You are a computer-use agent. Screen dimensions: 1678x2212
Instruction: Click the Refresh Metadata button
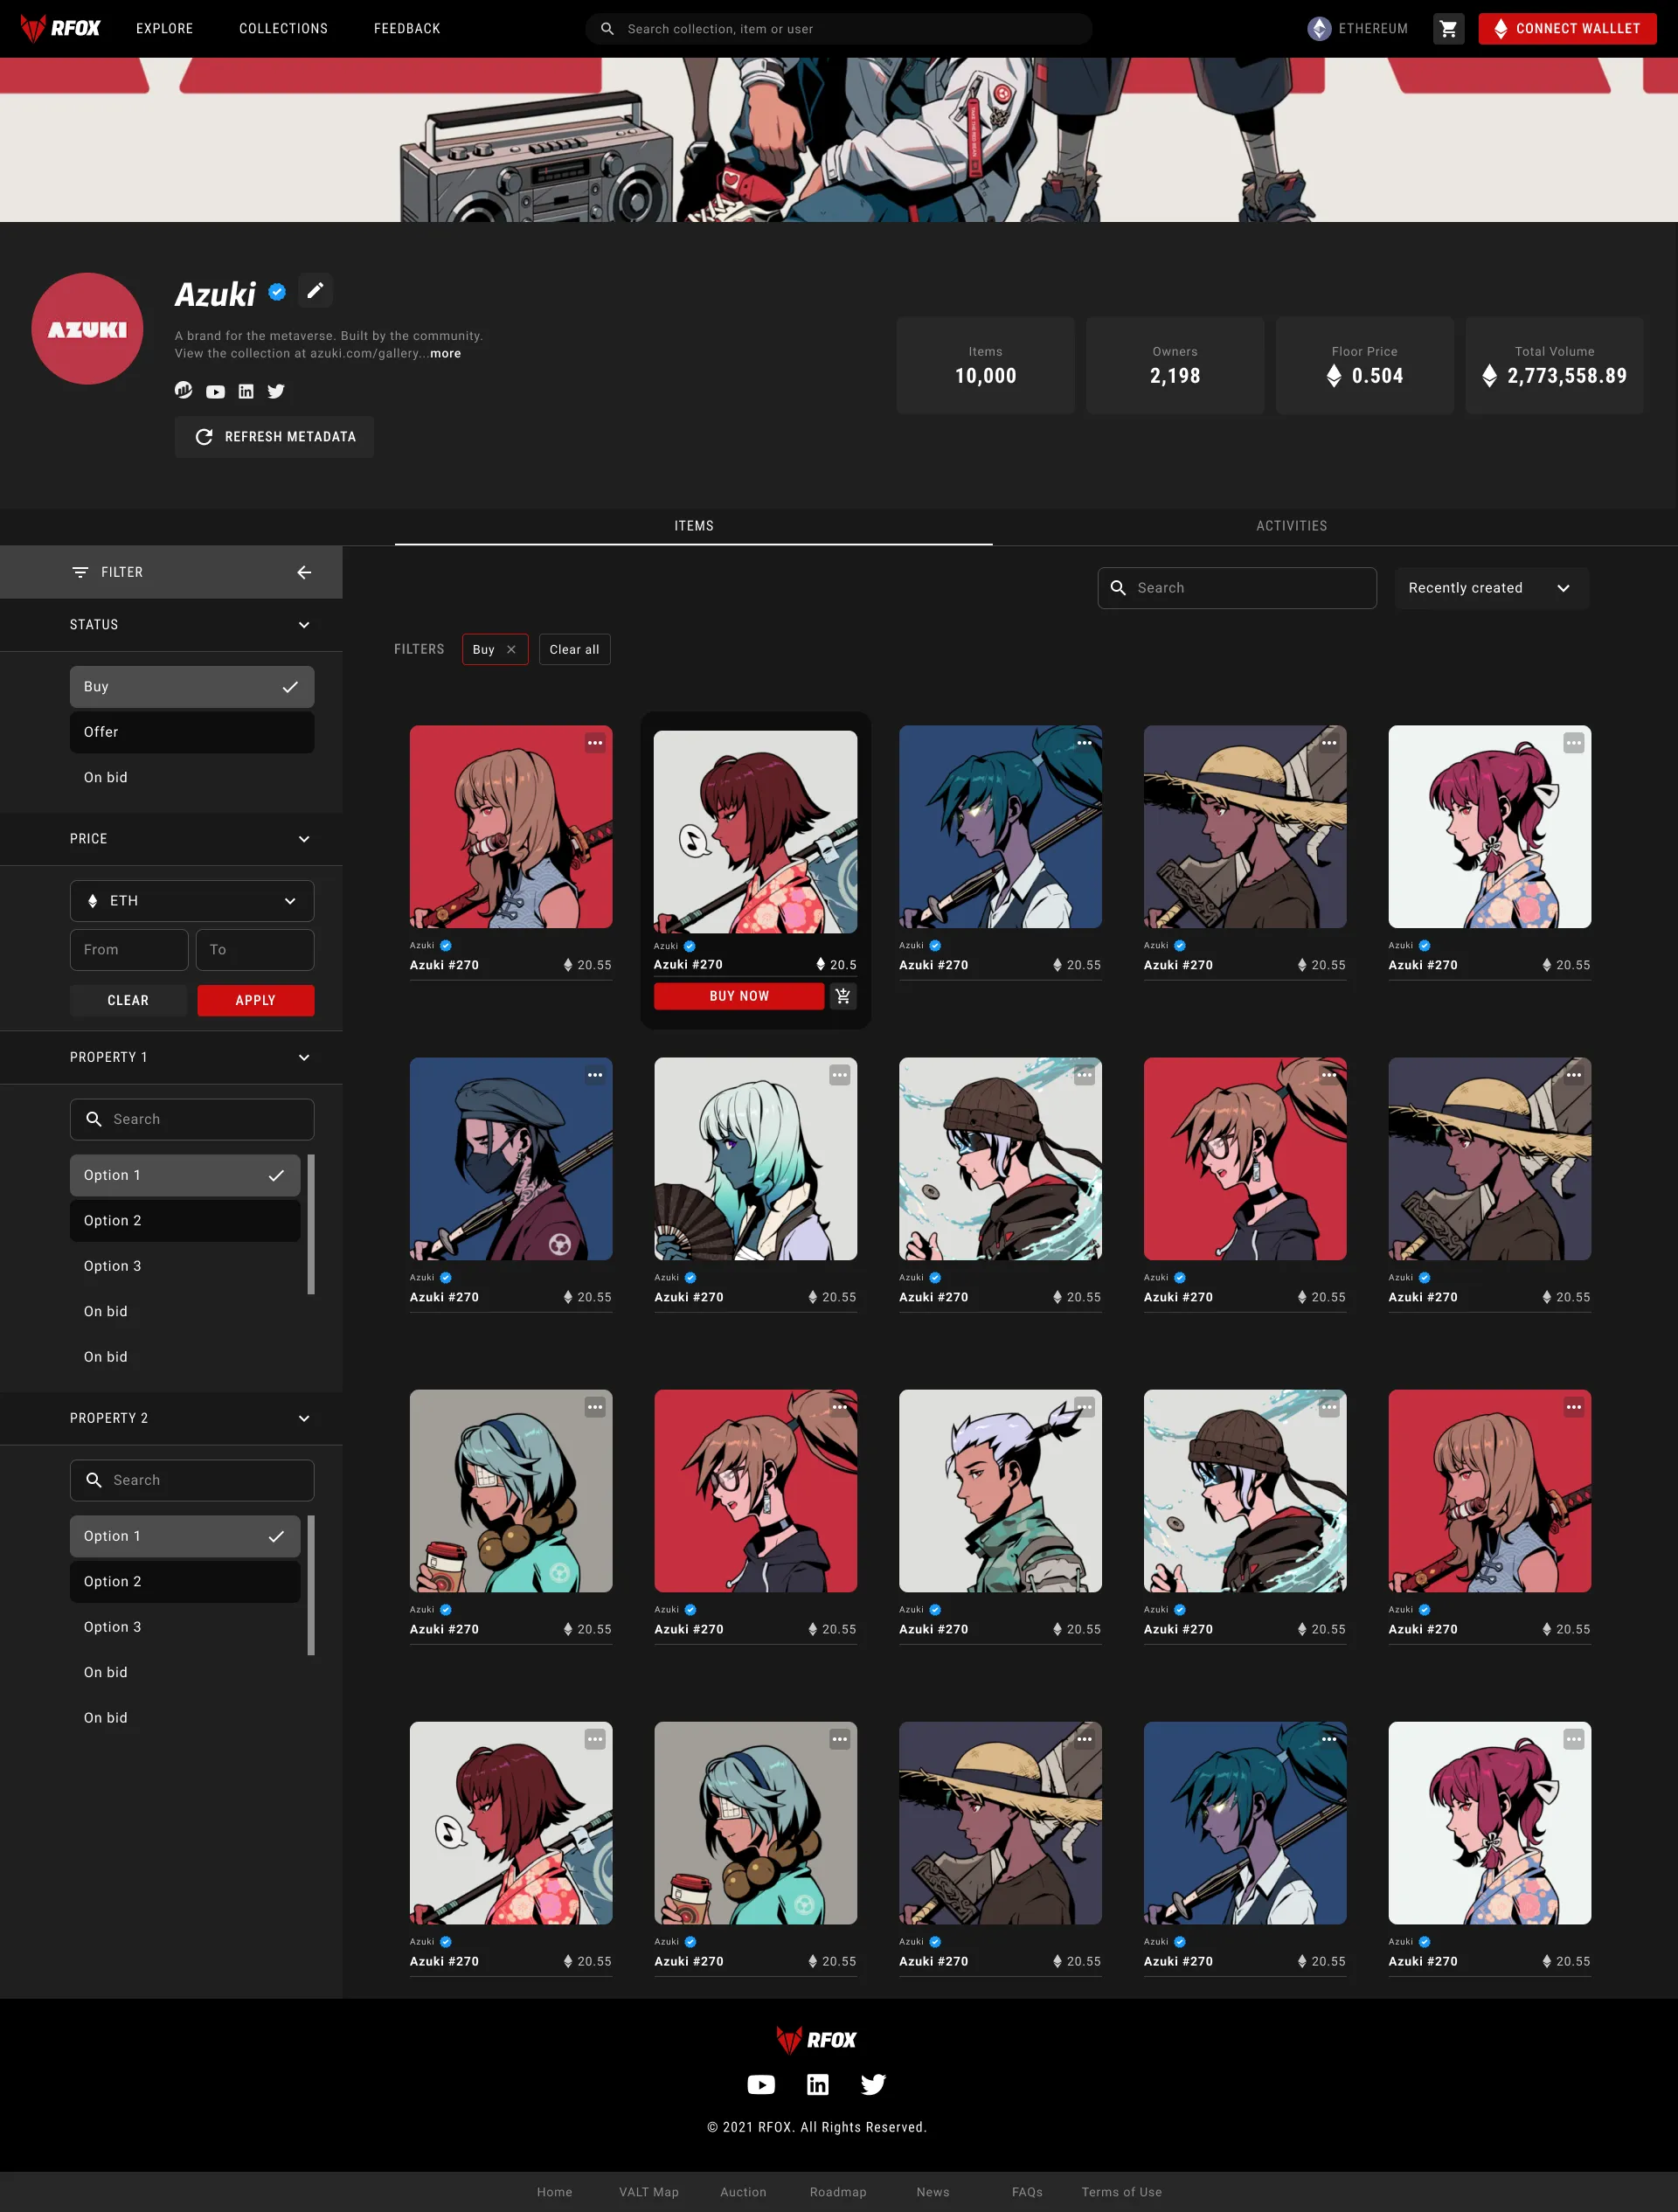click(274, 437)
